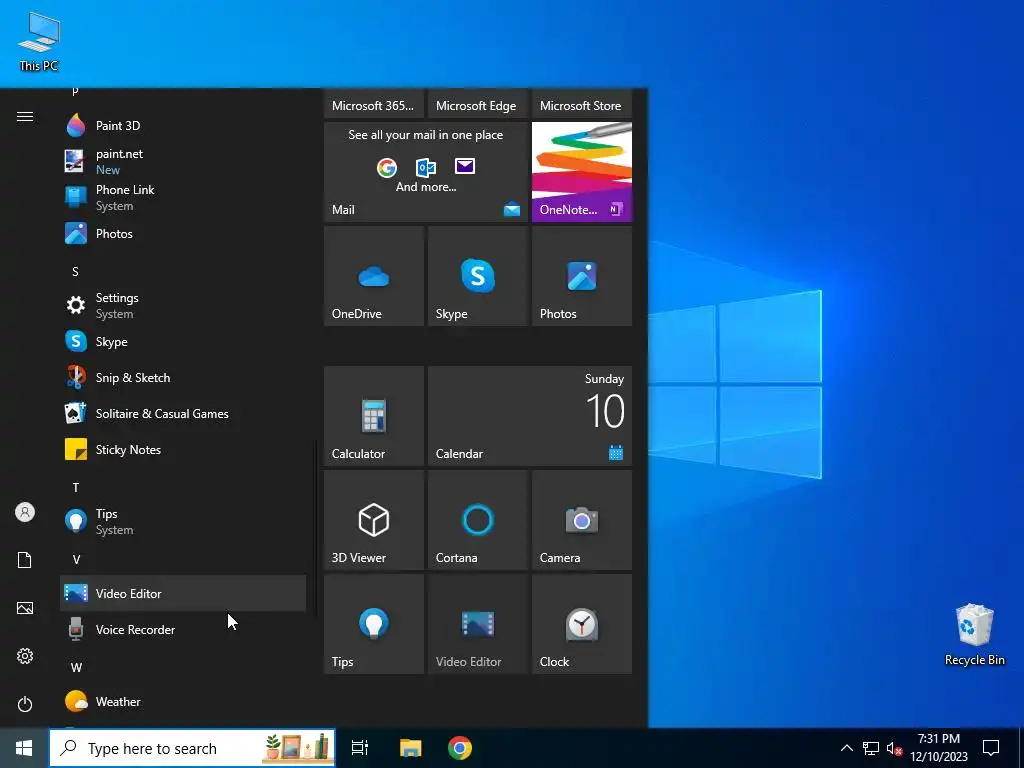Open the Documents shortcut in Start sidebar
This screenshot has height=768, width=1024.
pos(25,560)
